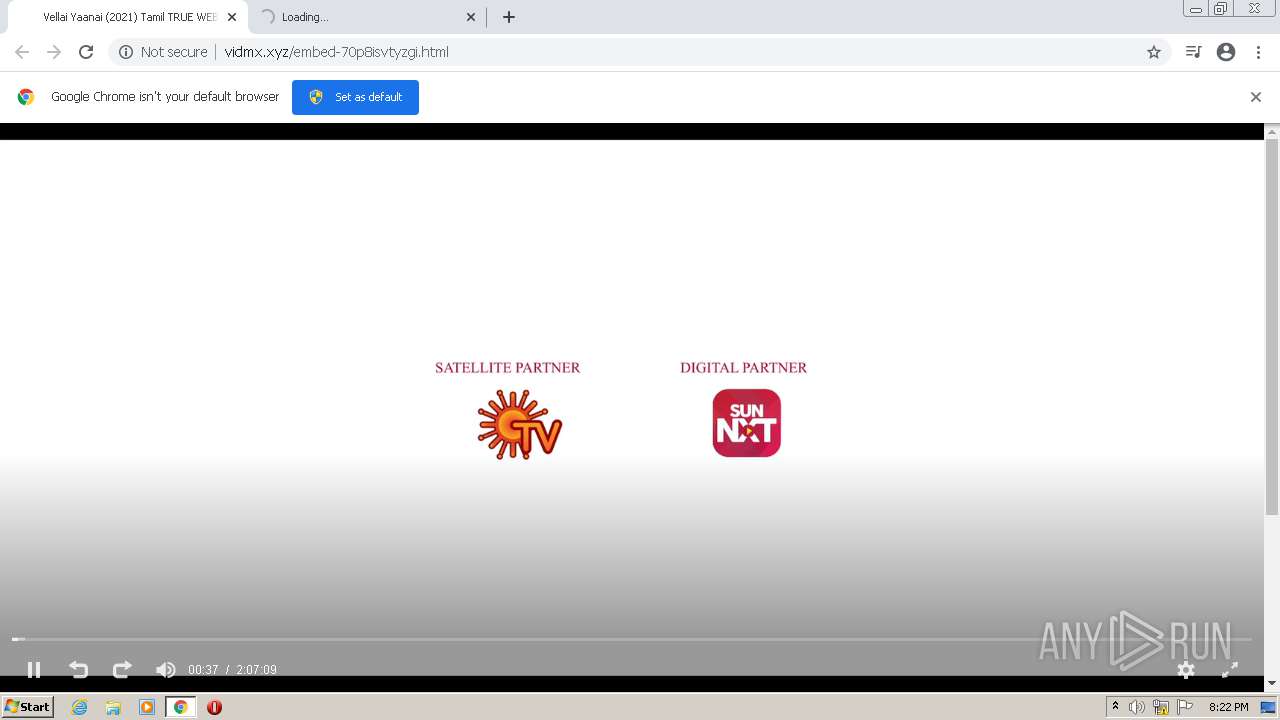Click the show desktop tray icon
This screenshot has width=1280, height=720.
click(x=1268, y=707)
